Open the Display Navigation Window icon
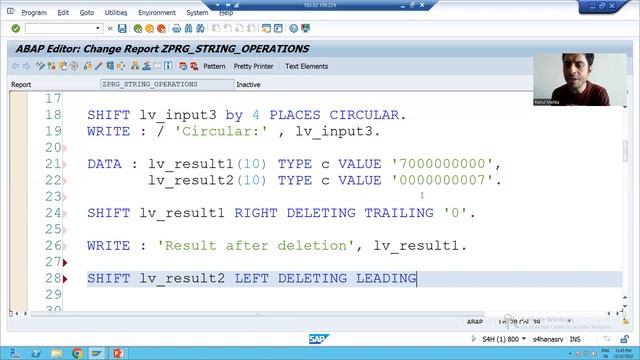 tap(146, 66)
